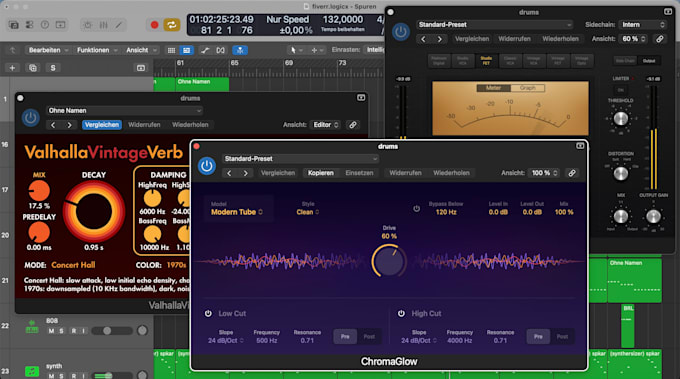
Task: Click Vergleichen in Valhalla plugin window
Action: point(101,125)
